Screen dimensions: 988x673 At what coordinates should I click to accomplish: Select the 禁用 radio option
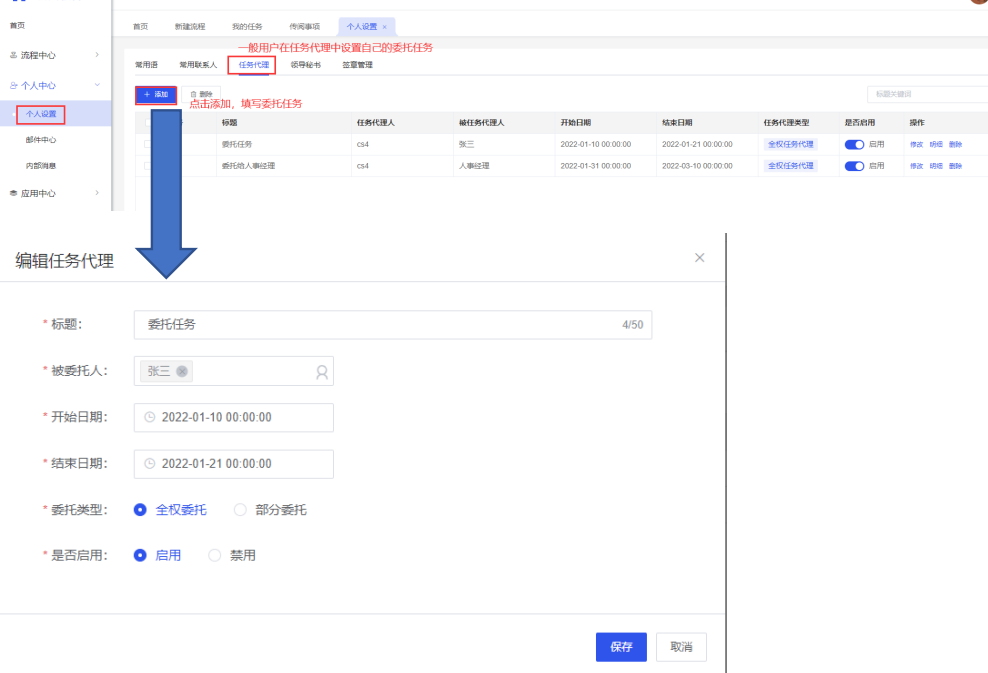click(x=215, y=555)
